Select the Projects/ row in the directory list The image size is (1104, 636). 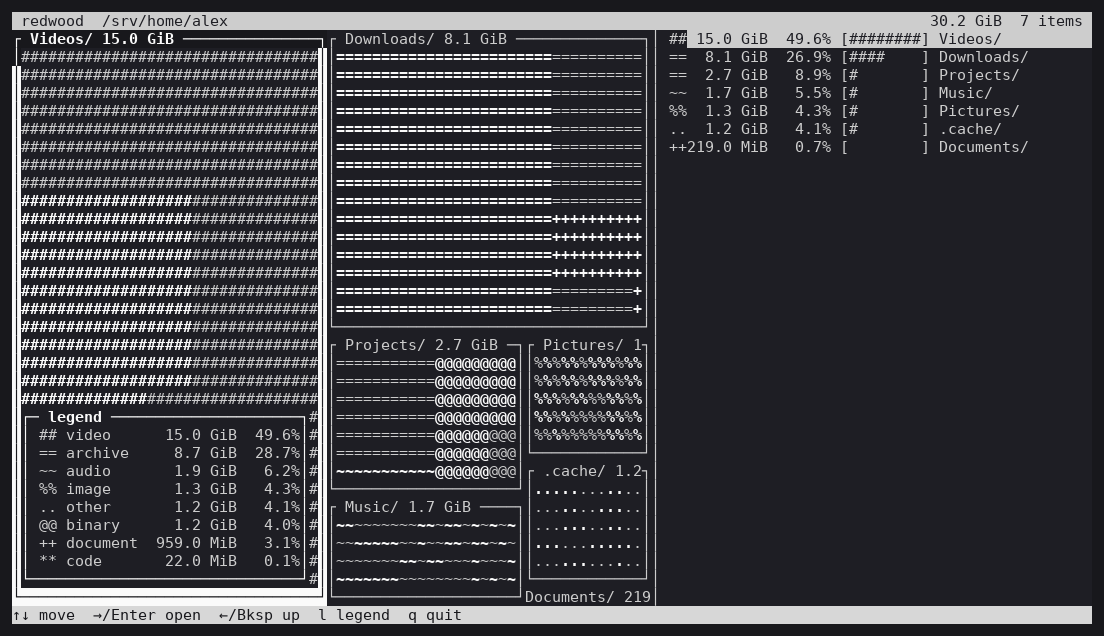point(880,75)
